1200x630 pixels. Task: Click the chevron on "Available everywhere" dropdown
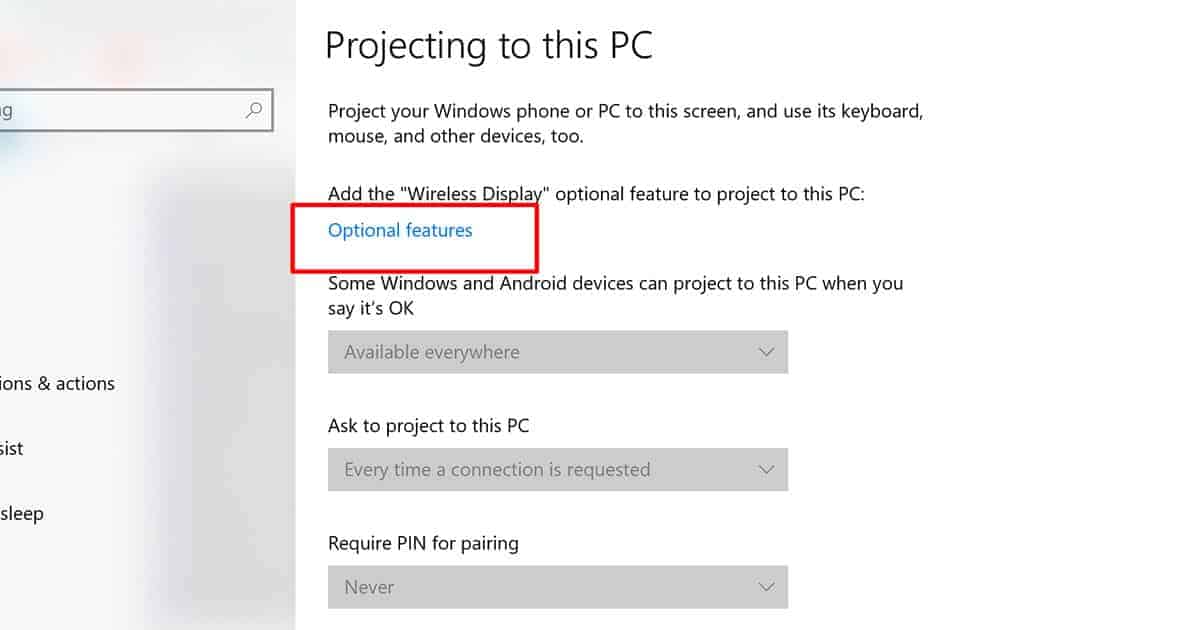(766, 352)
